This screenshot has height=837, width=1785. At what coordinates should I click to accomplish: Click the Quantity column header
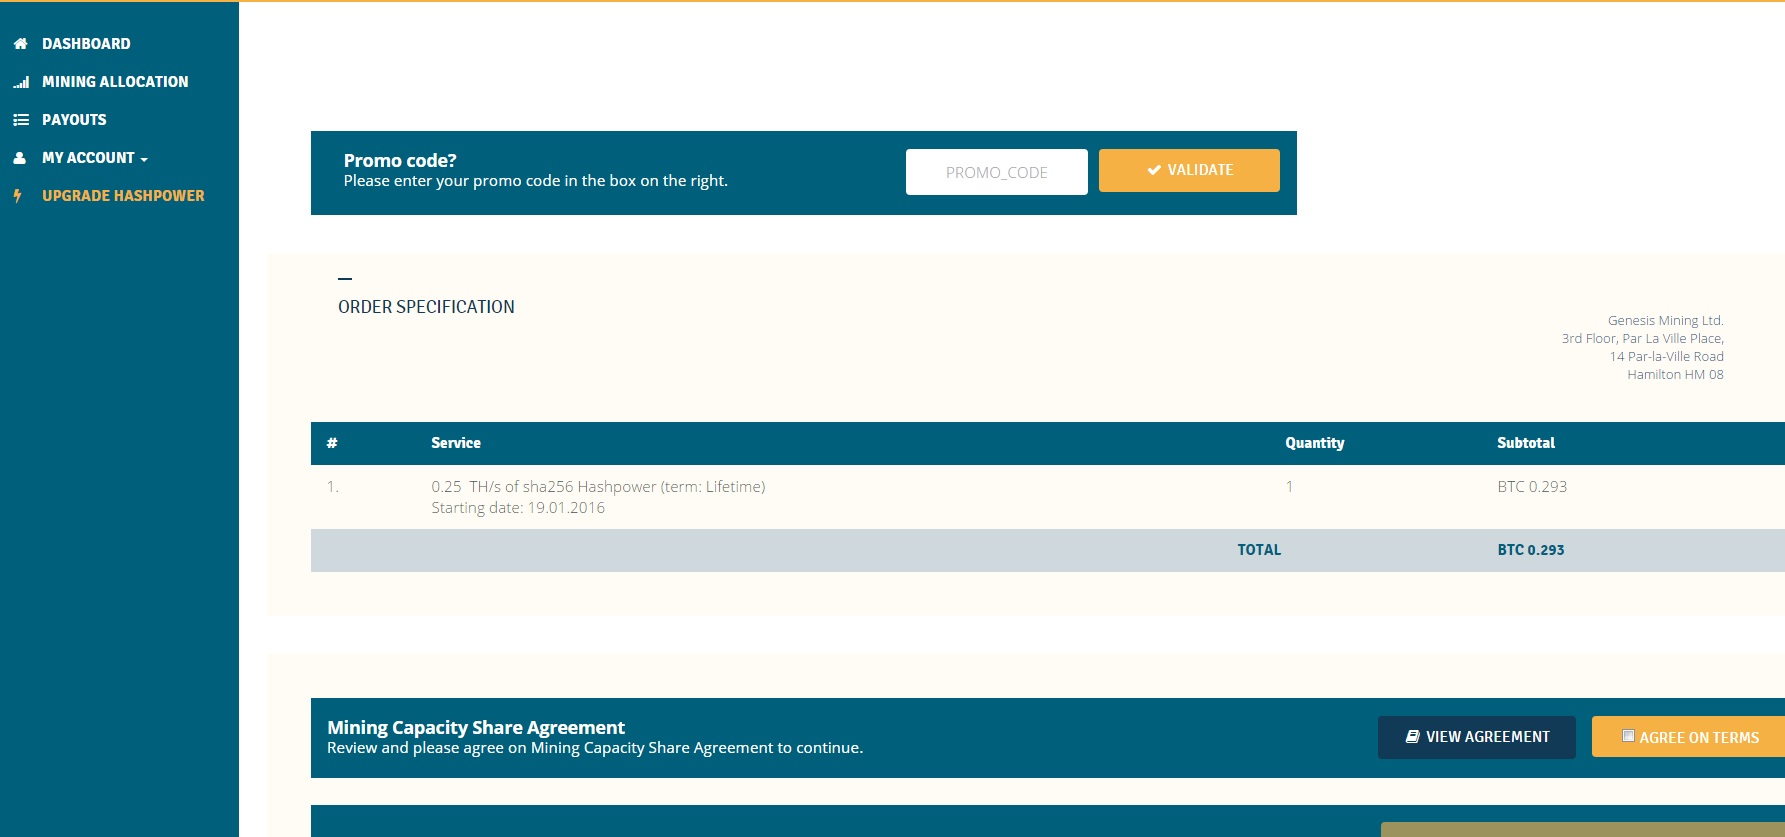click(x=1315, y=443)
